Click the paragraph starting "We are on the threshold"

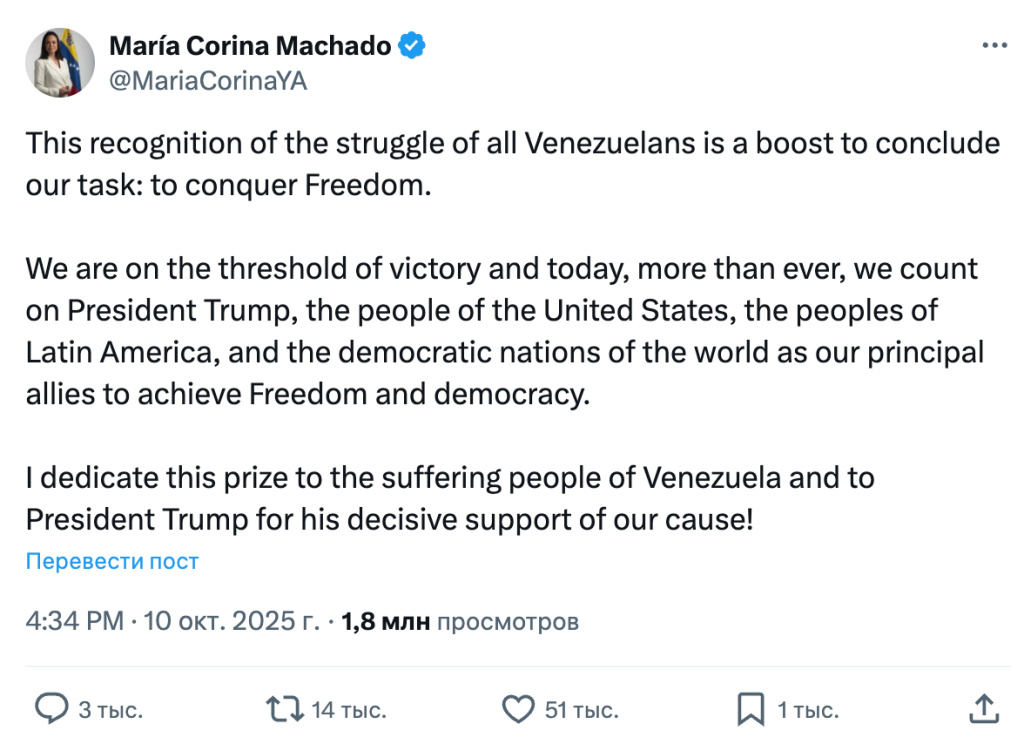click(505, 331)
